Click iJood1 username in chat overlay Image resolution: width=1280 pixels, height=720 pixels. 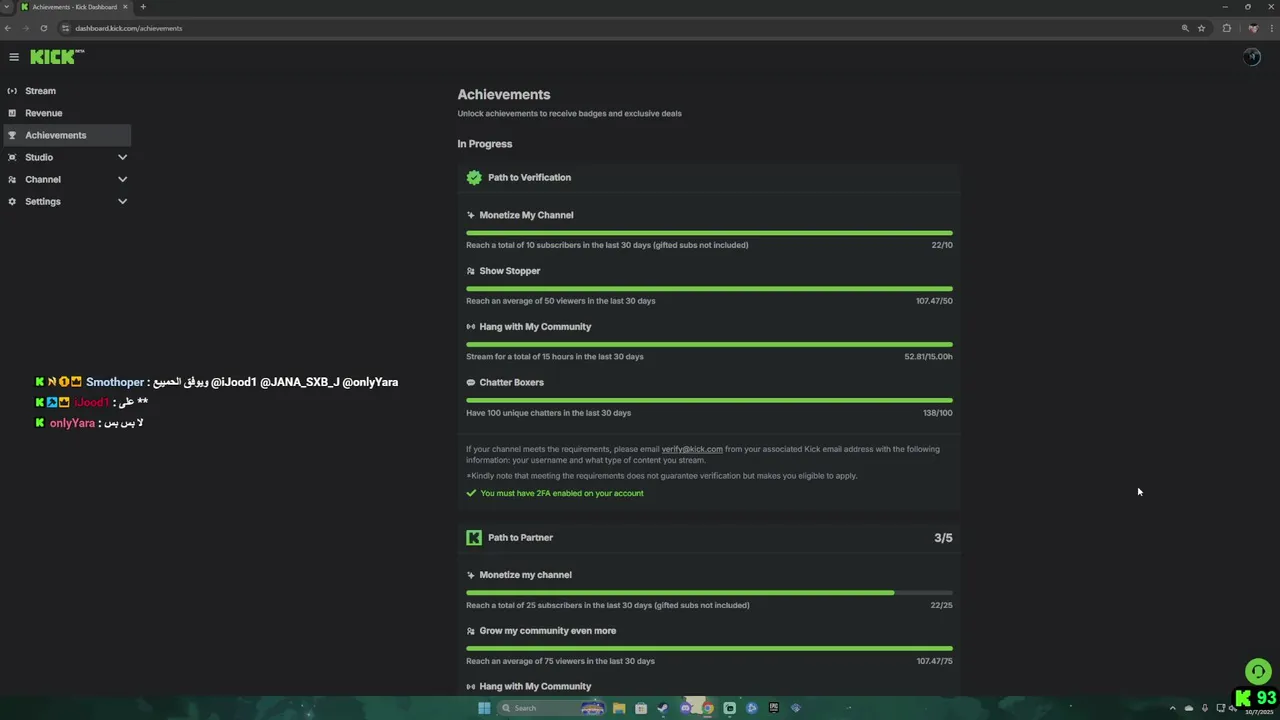[91, 402]
